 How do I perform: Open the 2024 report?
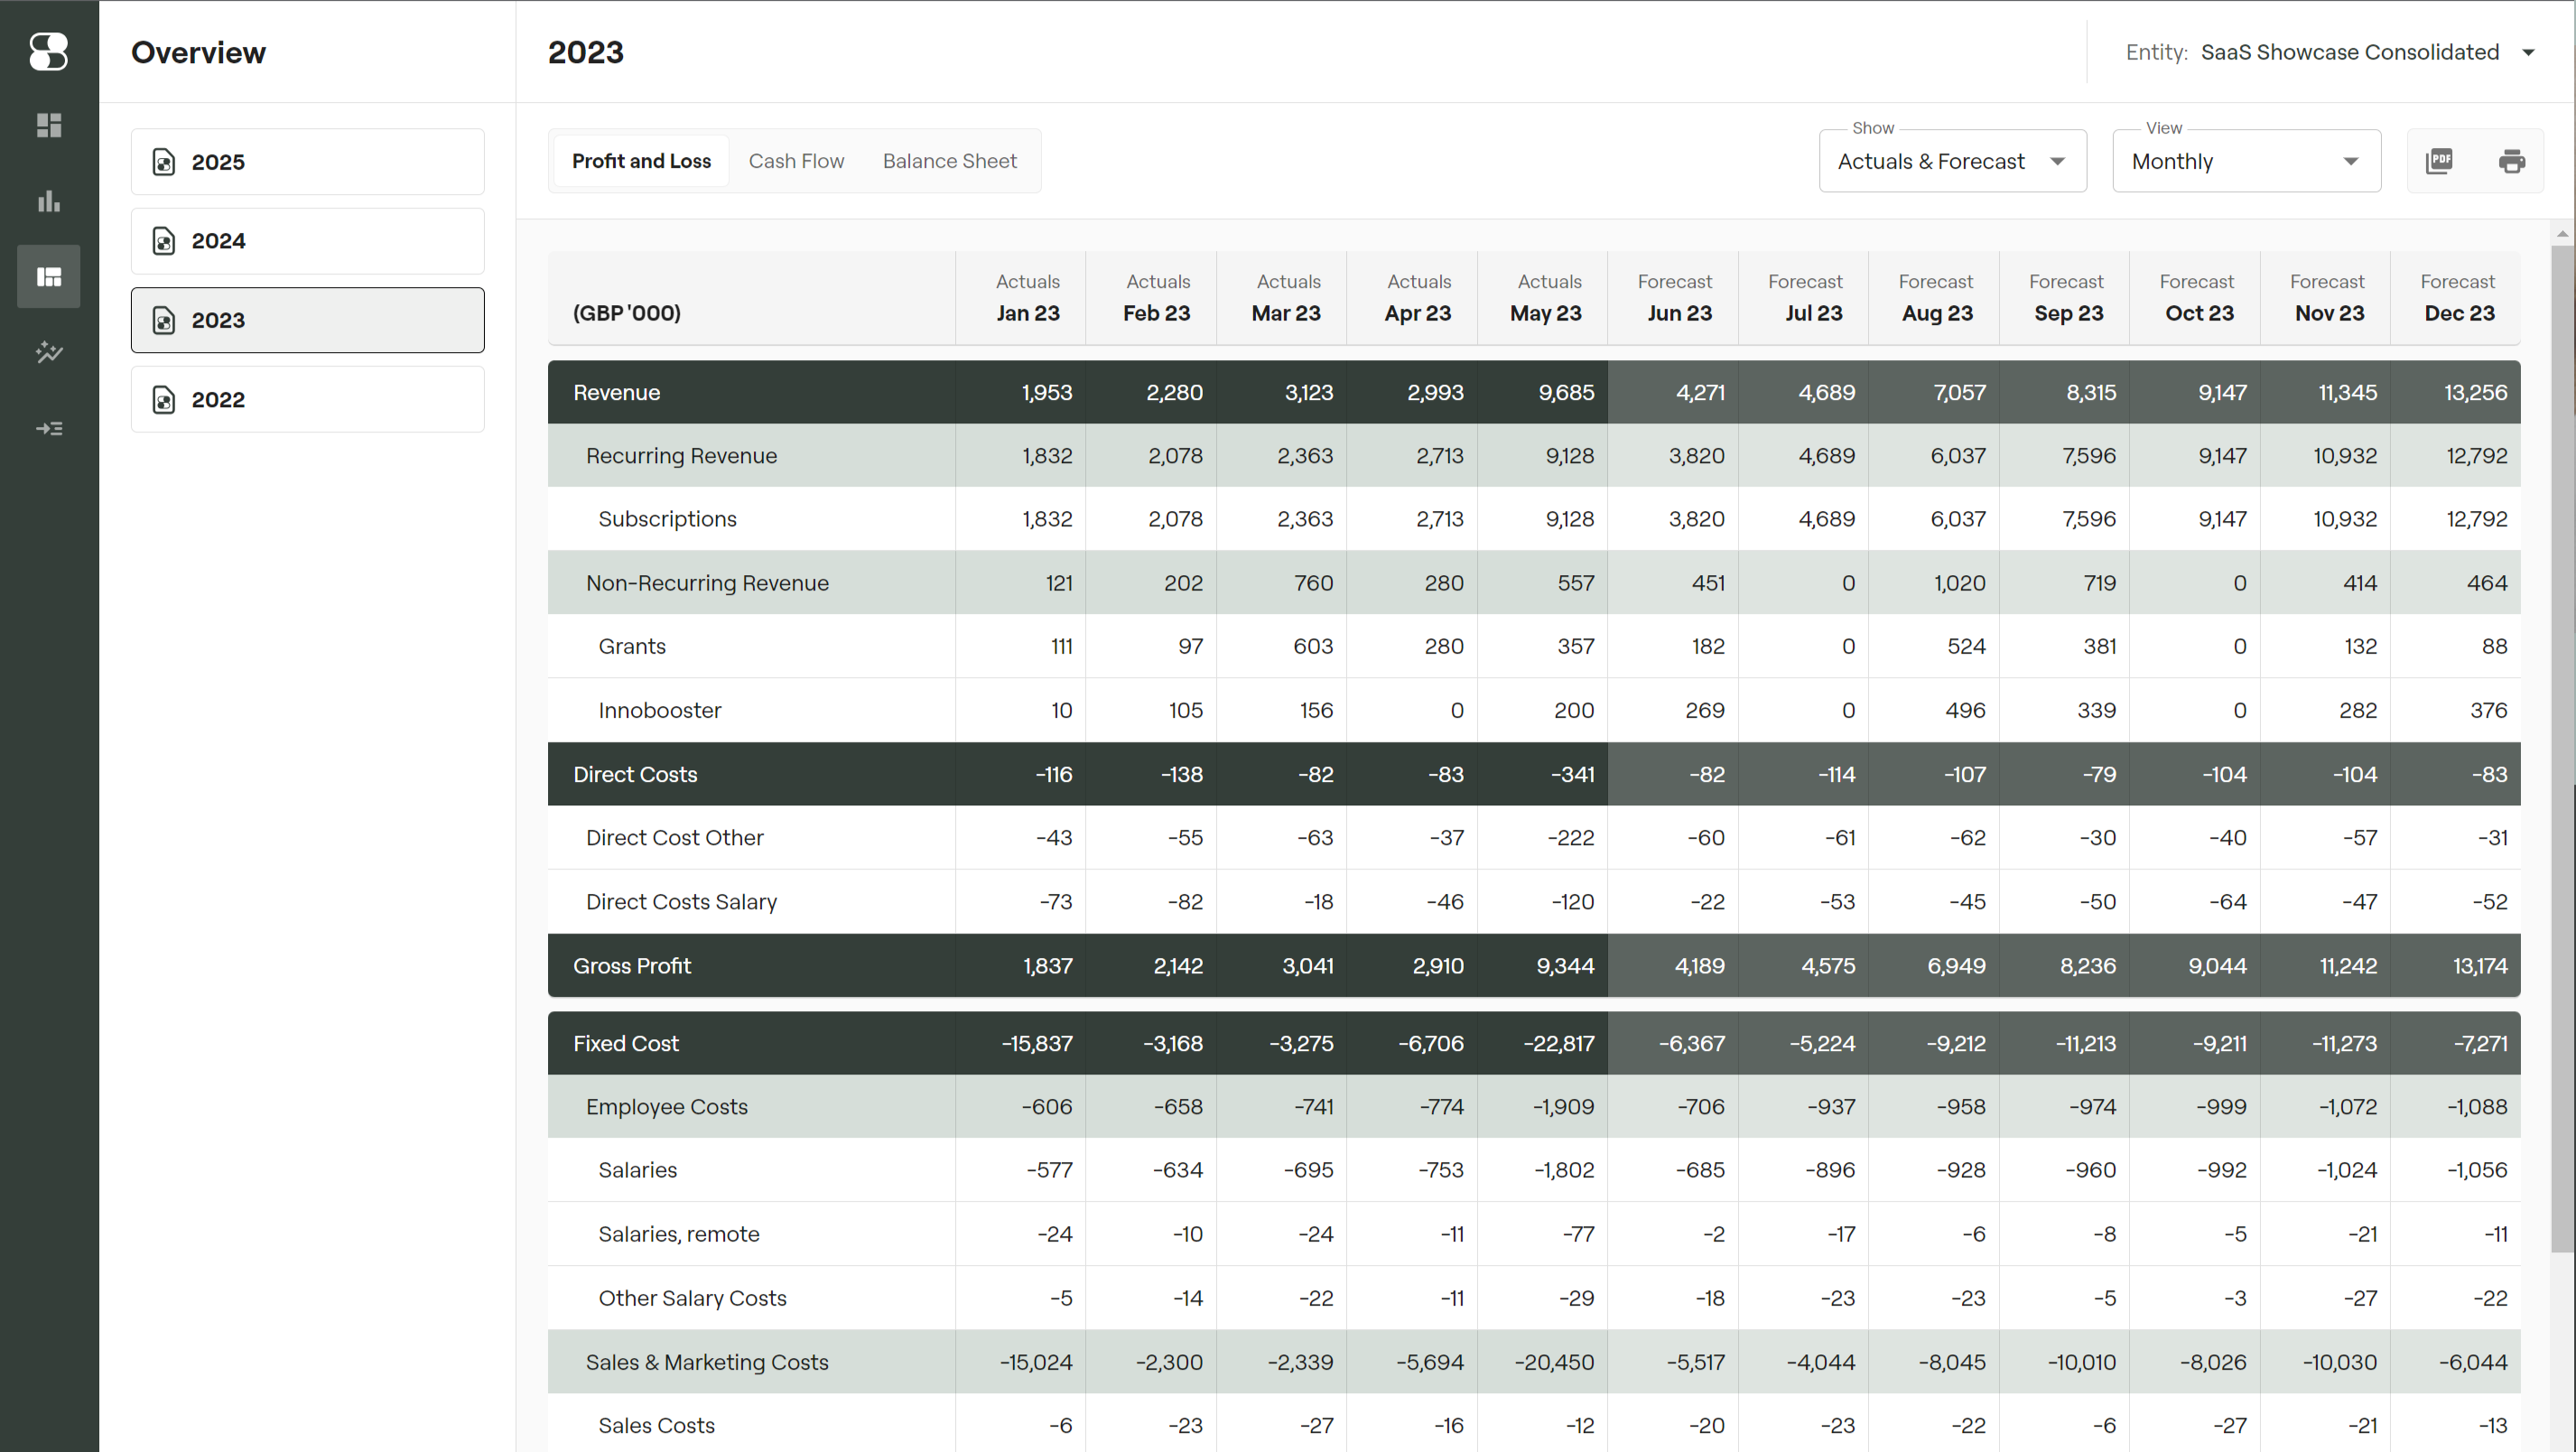(x=307, y=241)
